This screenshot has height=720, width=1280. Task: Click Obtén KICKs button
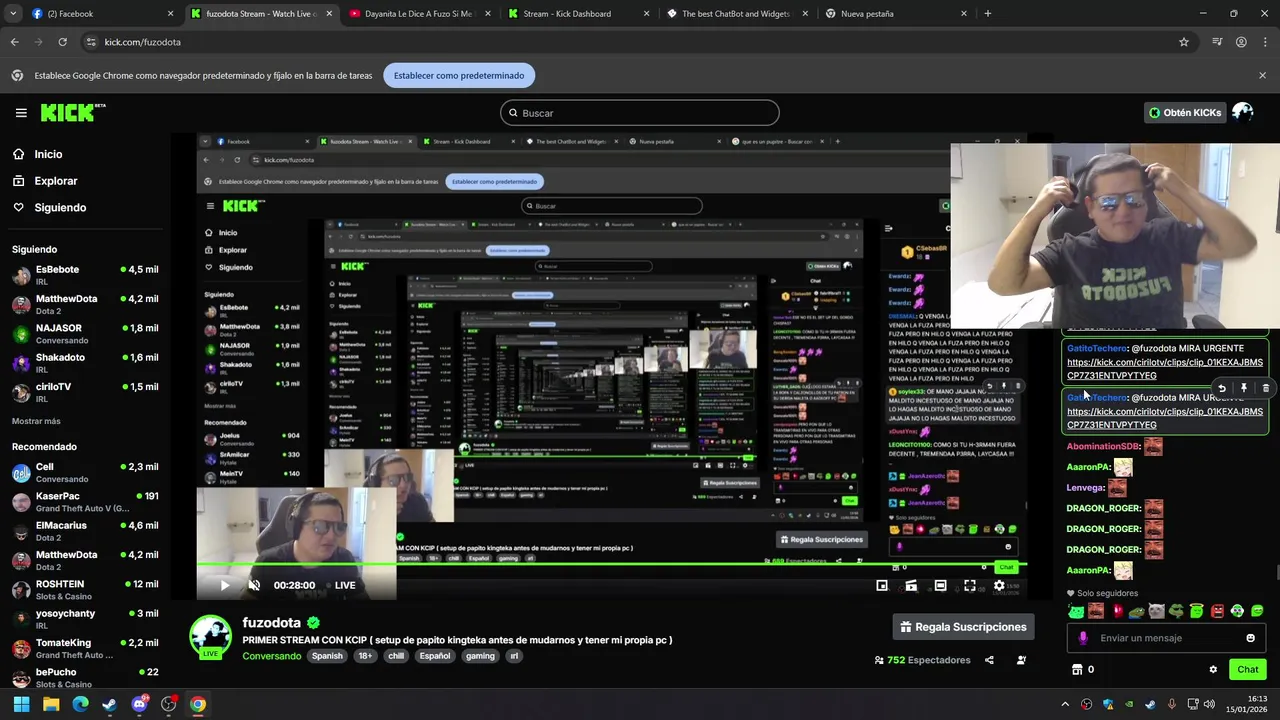1185,113
